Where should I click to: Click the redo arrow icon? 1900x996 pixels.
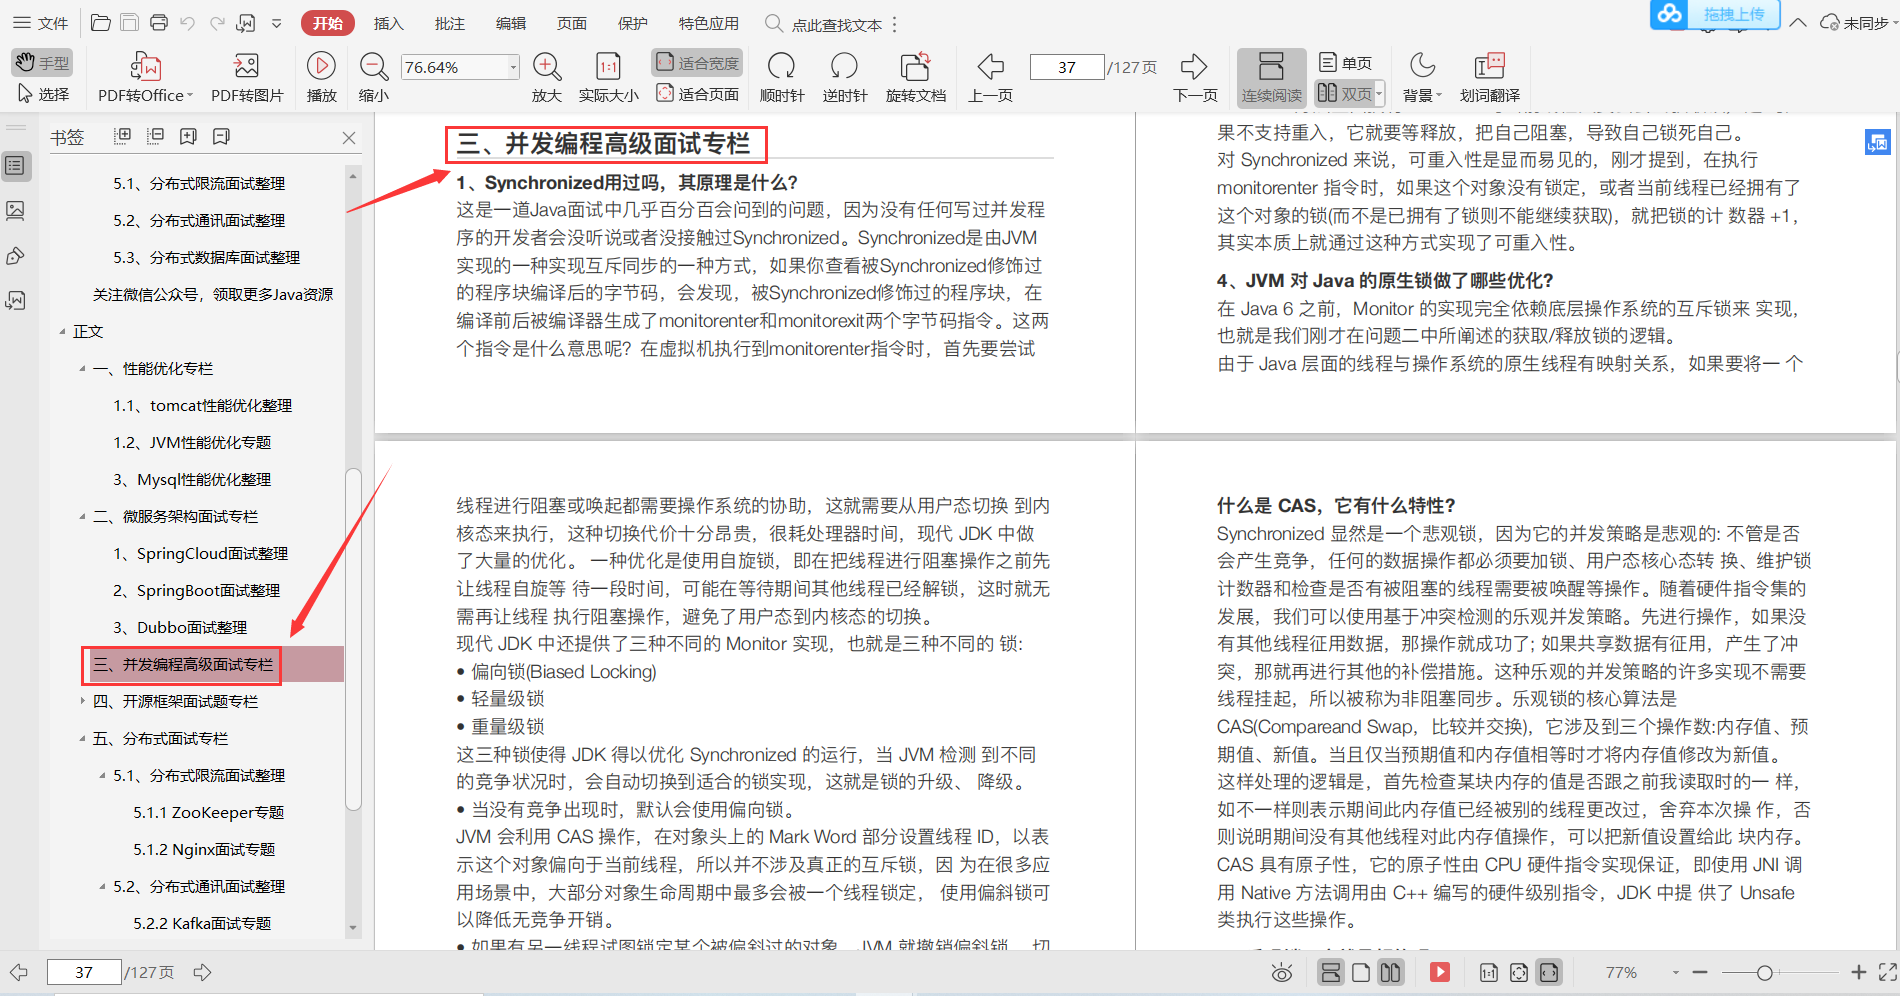point(217,22)
